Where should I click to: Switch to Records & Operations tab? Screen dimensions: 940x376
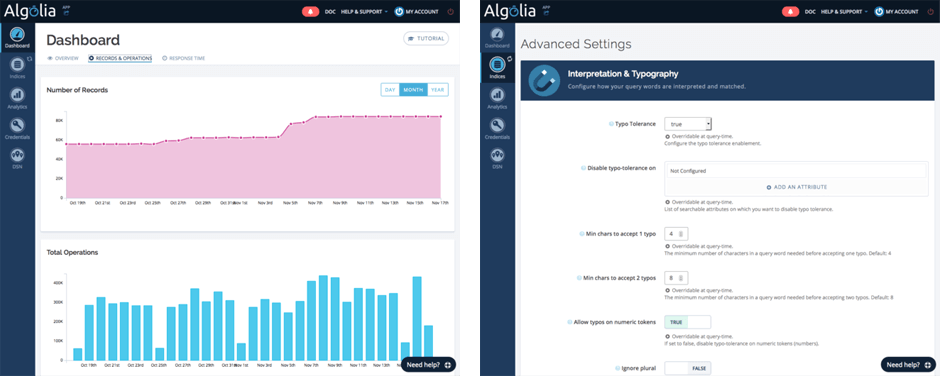pos(120,58)
